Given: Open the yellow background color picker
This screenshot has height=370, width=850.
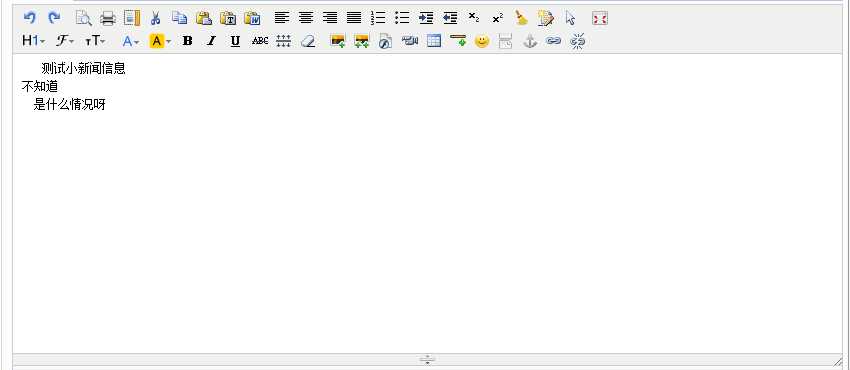Looking at the screenshot, I should click(160, 41).
